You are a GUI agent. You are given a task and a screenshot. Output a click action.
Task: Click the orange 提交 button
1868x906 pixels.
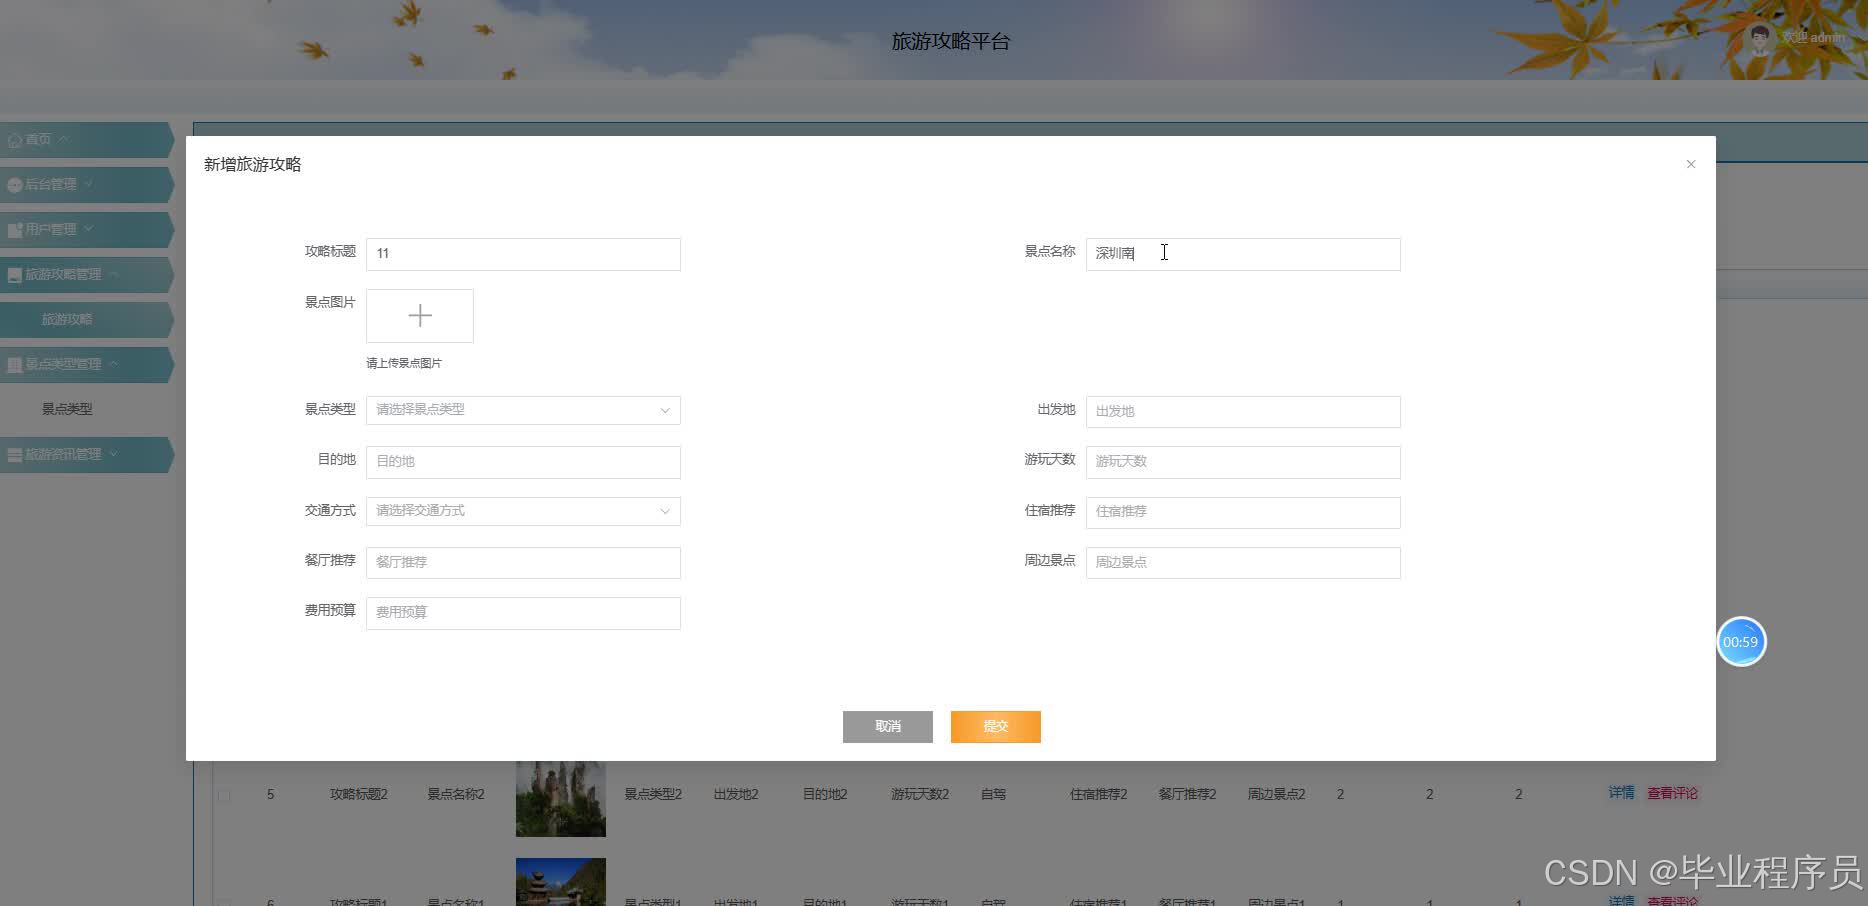click(996, 727)
